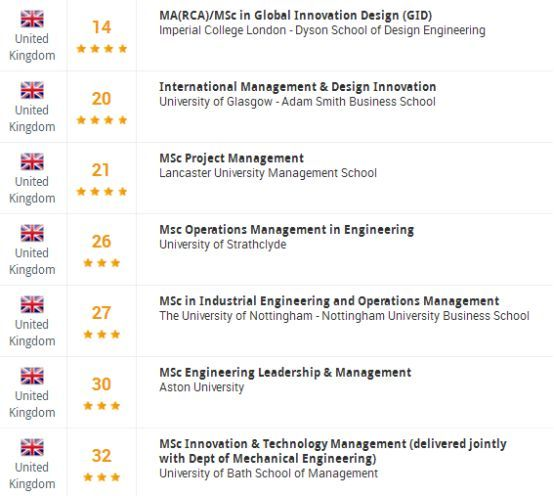Click the ranking number 30
This screenshot has width=554, height=496.
point(101,384)
